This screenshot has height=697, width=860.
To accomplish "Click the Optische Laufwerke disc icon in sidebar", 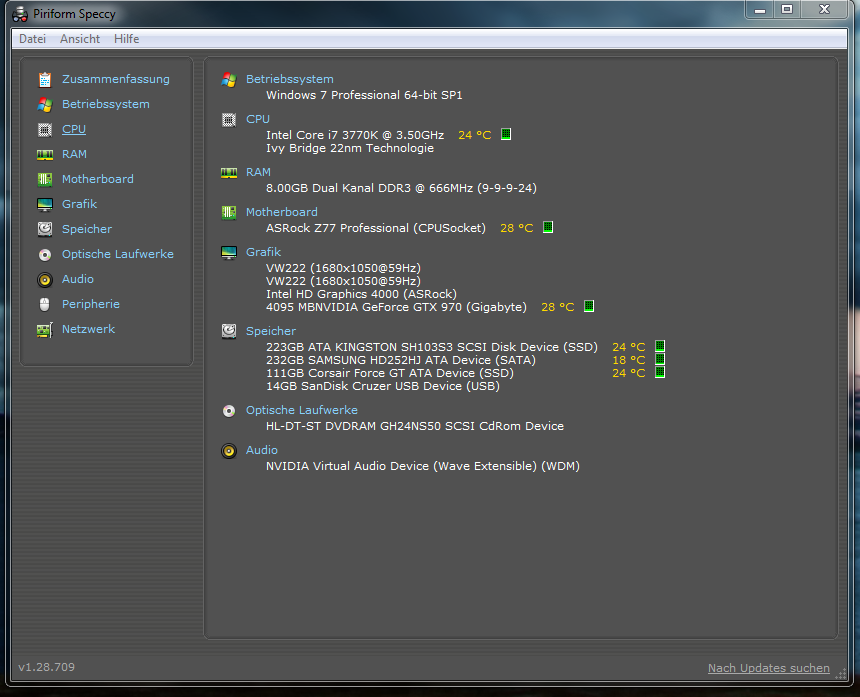I will (44, 254).
